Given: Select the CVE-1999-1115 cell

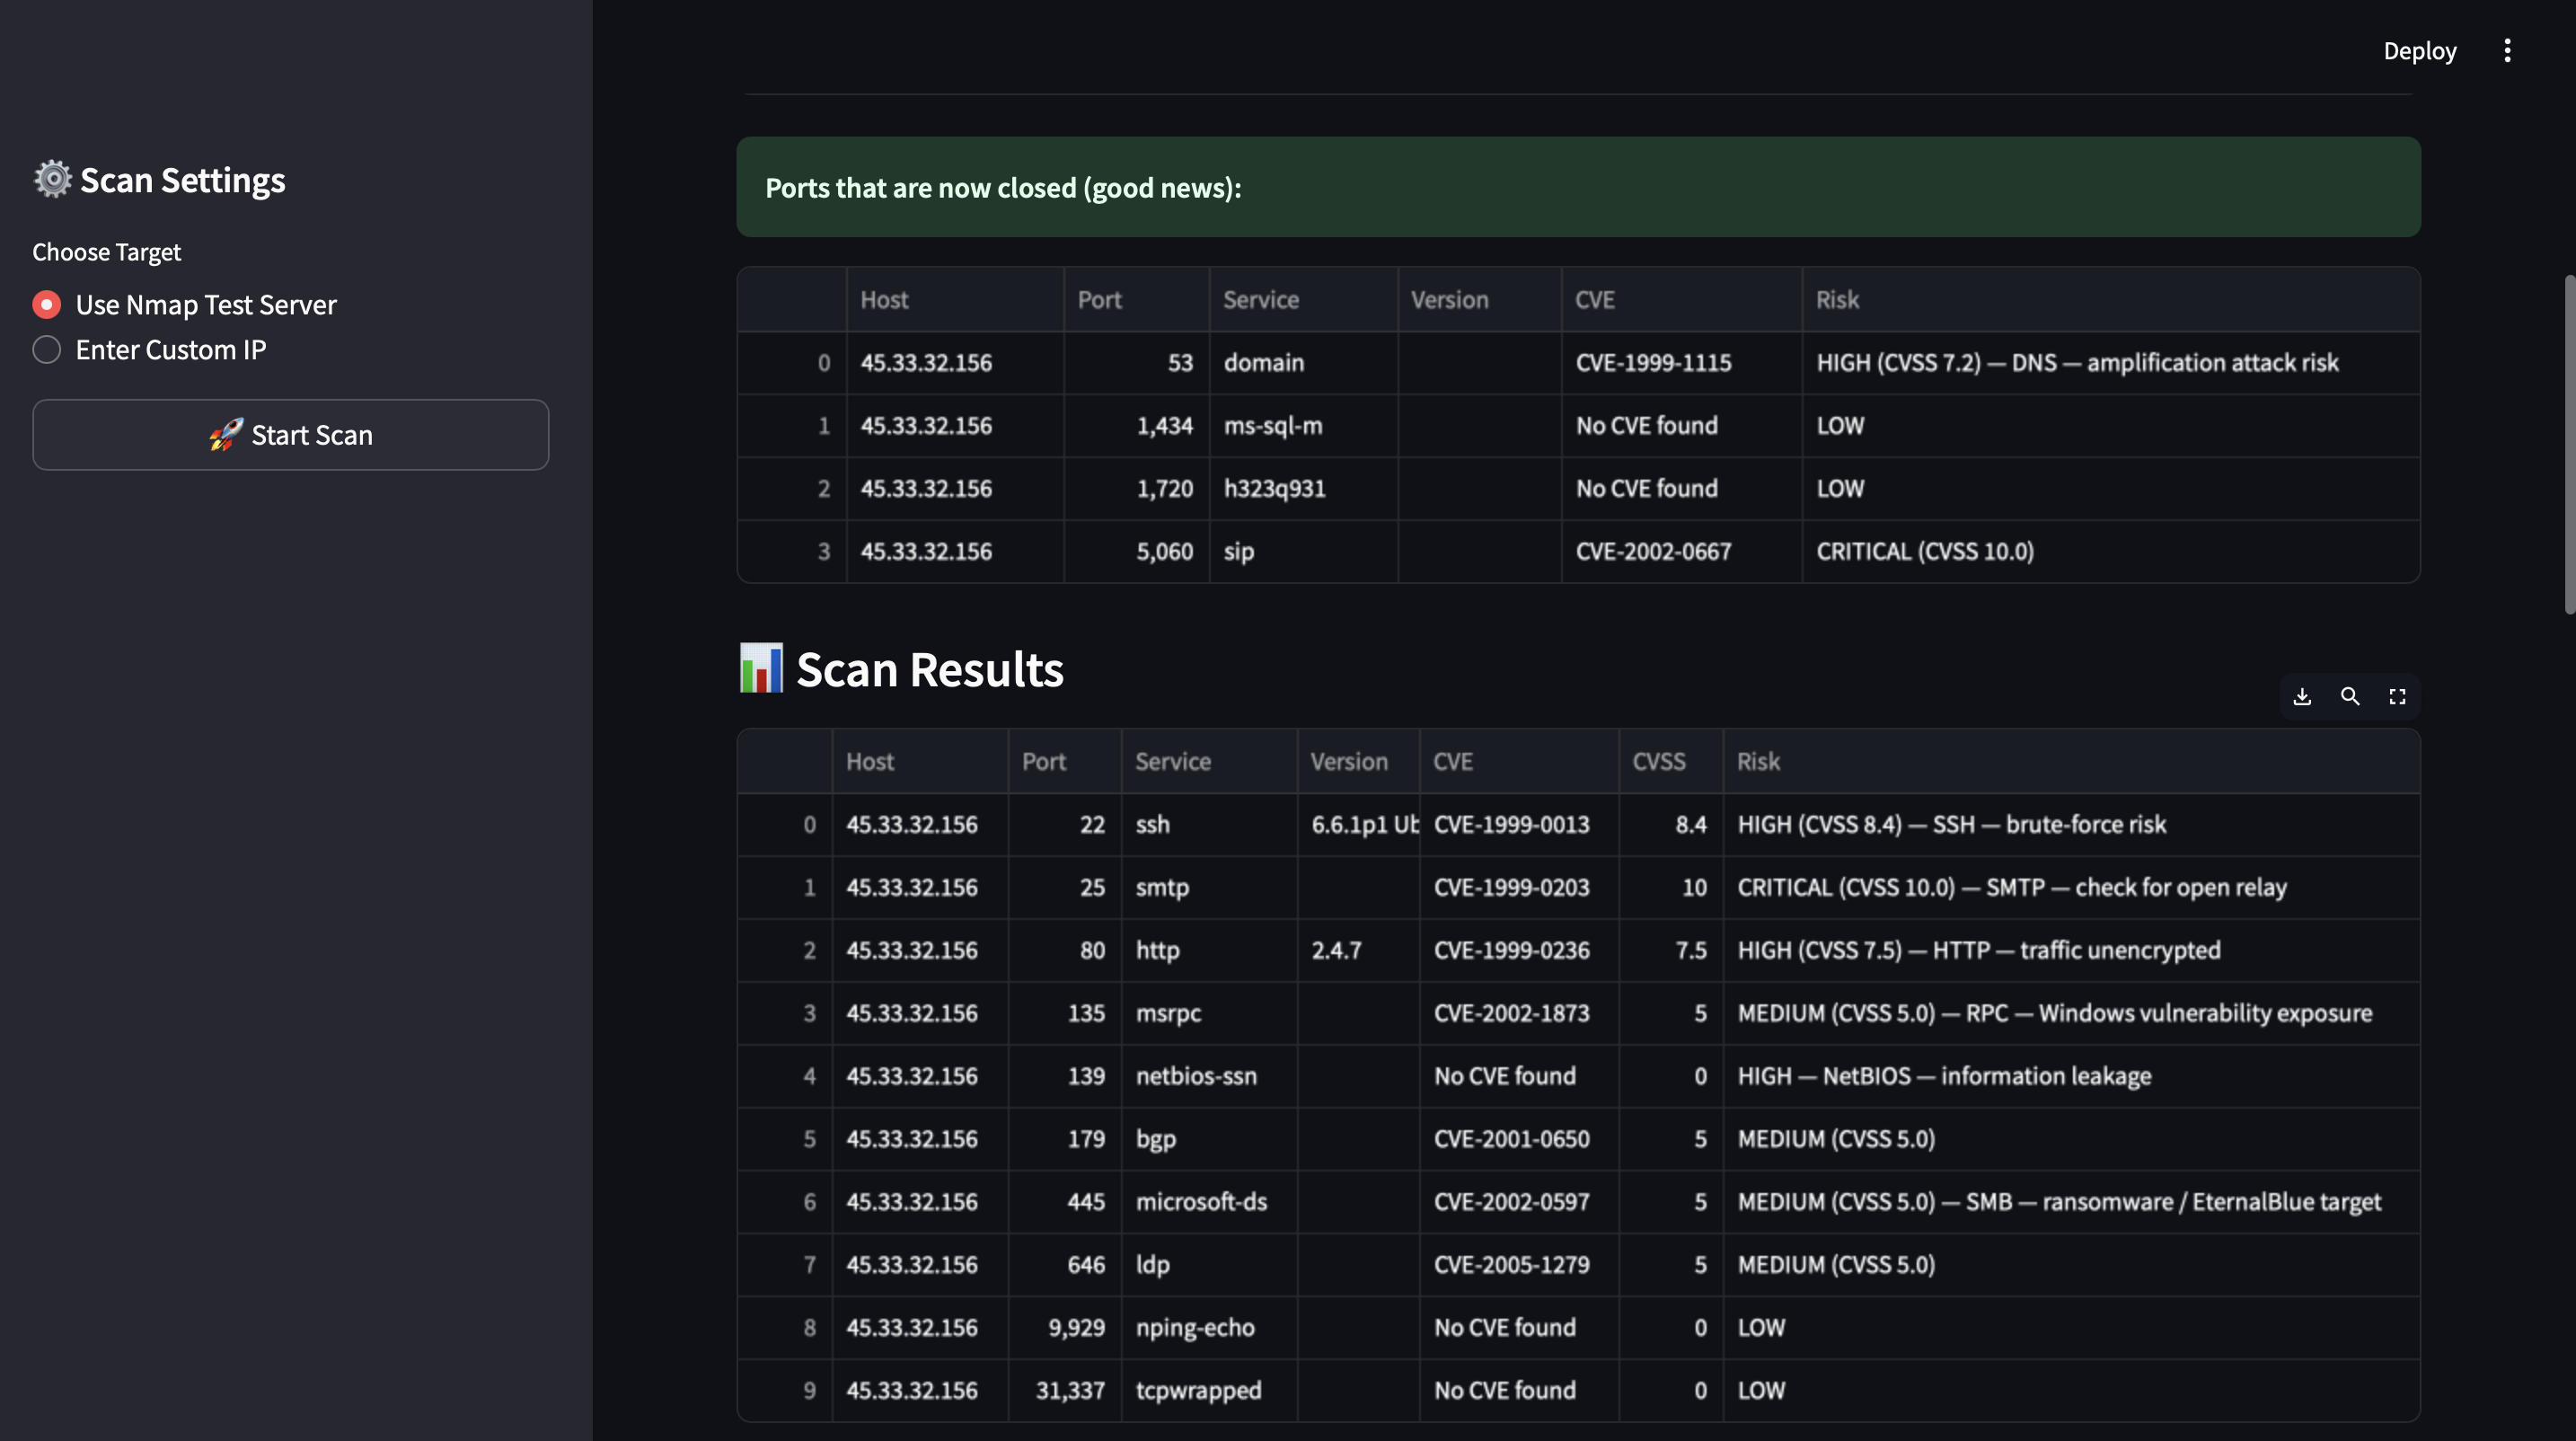Looking at the screenshot, I should tap(1682, 363).
